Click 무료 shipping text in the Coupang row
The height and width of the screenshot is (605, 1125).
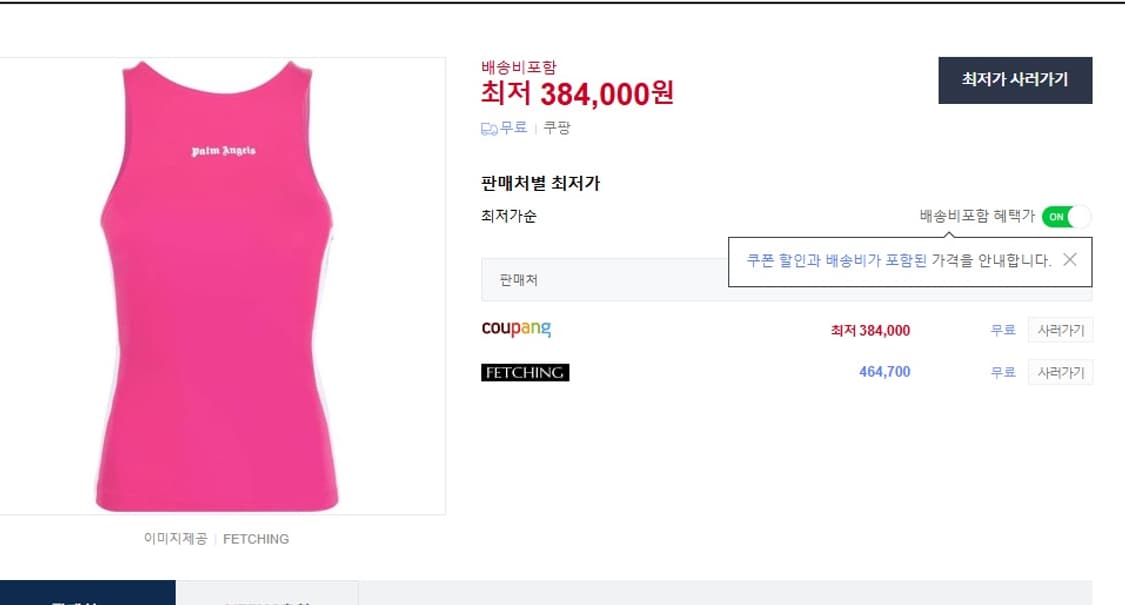(1003, 329)
